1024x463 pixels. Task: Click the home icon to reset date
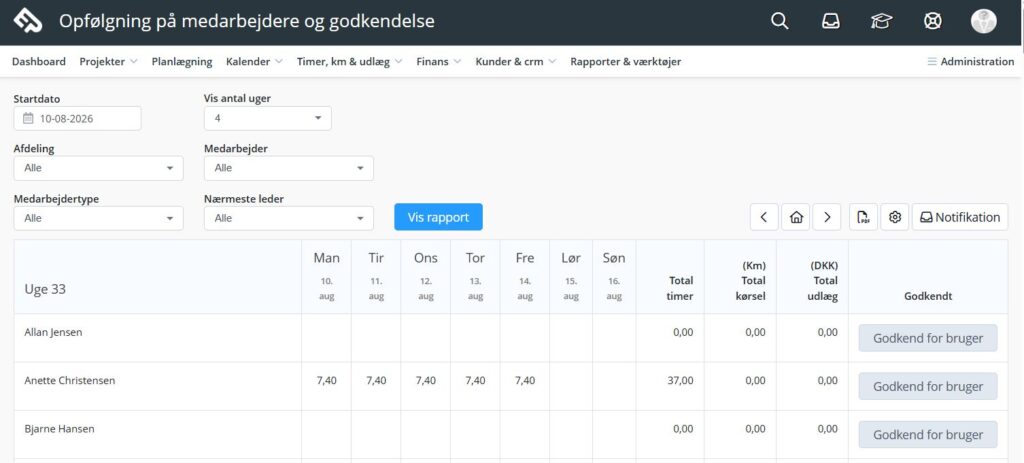(x=795, y=217)
